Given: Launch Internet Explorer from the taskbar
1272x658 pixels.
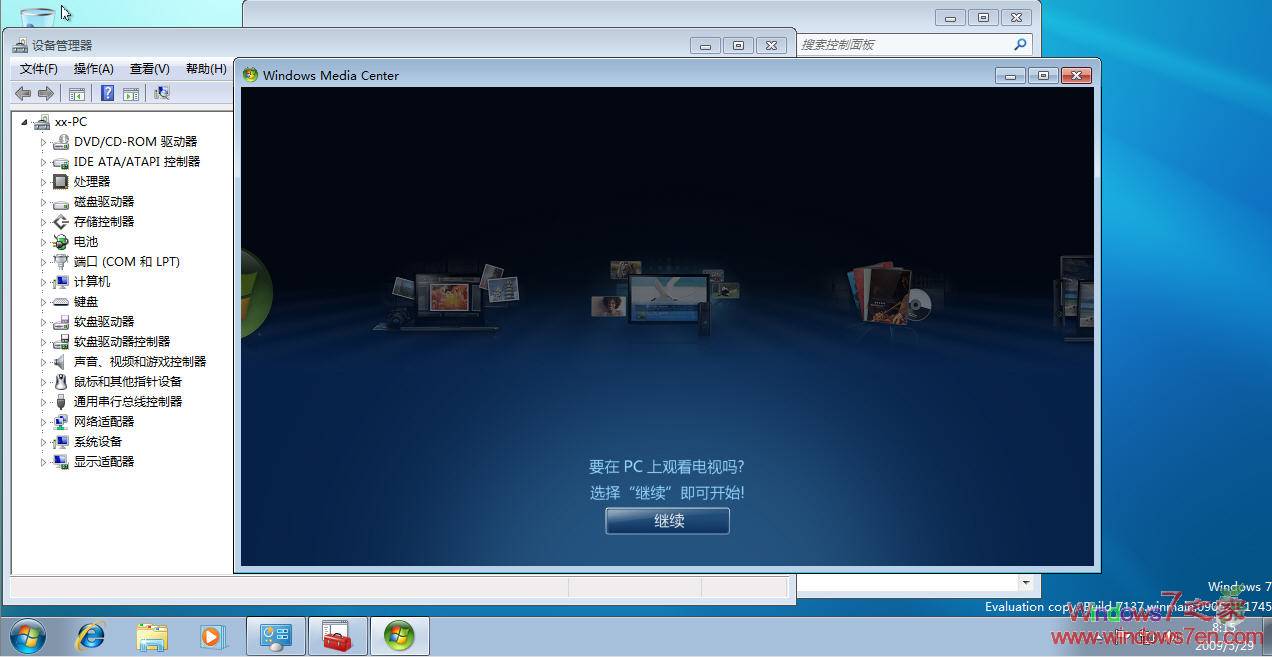Looking at the screenshot, I should 90,635.
